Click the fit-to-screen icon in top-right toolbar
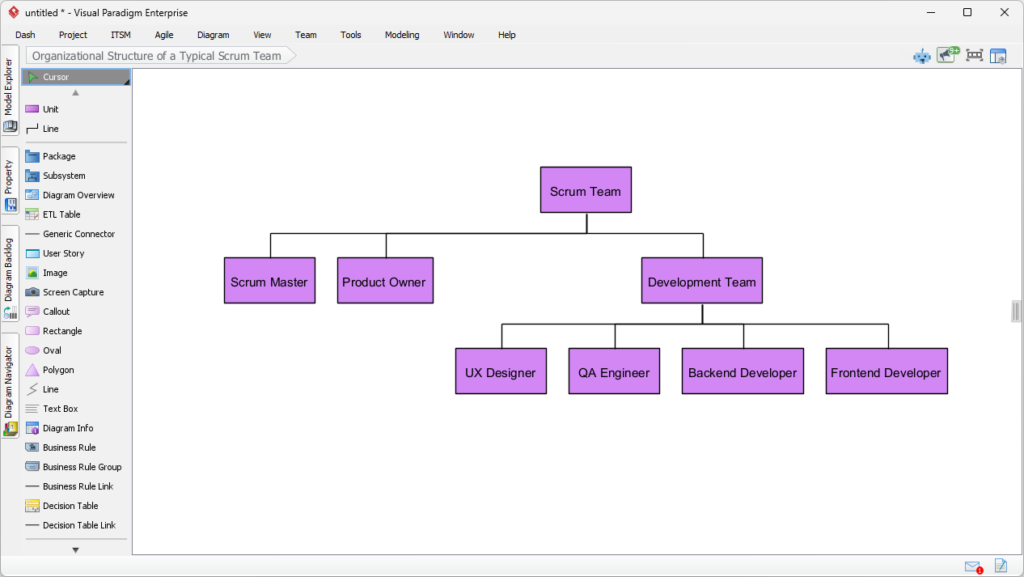 click(x=974, y=55)
